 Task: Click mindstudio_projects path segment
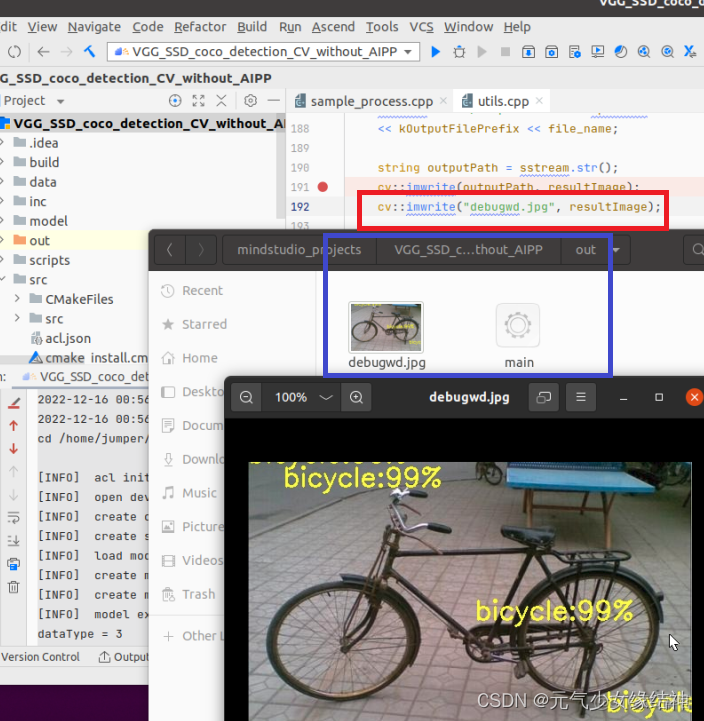[299, 250]
